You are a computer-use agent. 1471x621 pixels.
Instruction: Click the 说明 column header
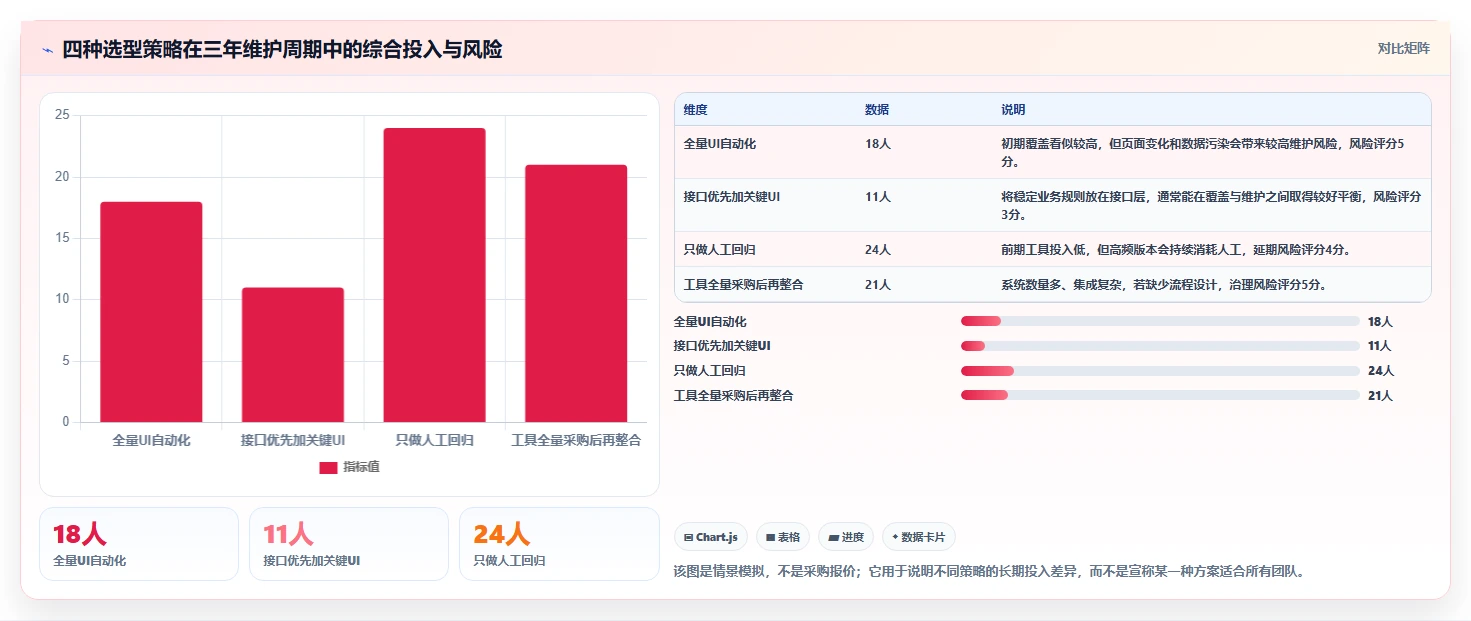(1013, 110)
